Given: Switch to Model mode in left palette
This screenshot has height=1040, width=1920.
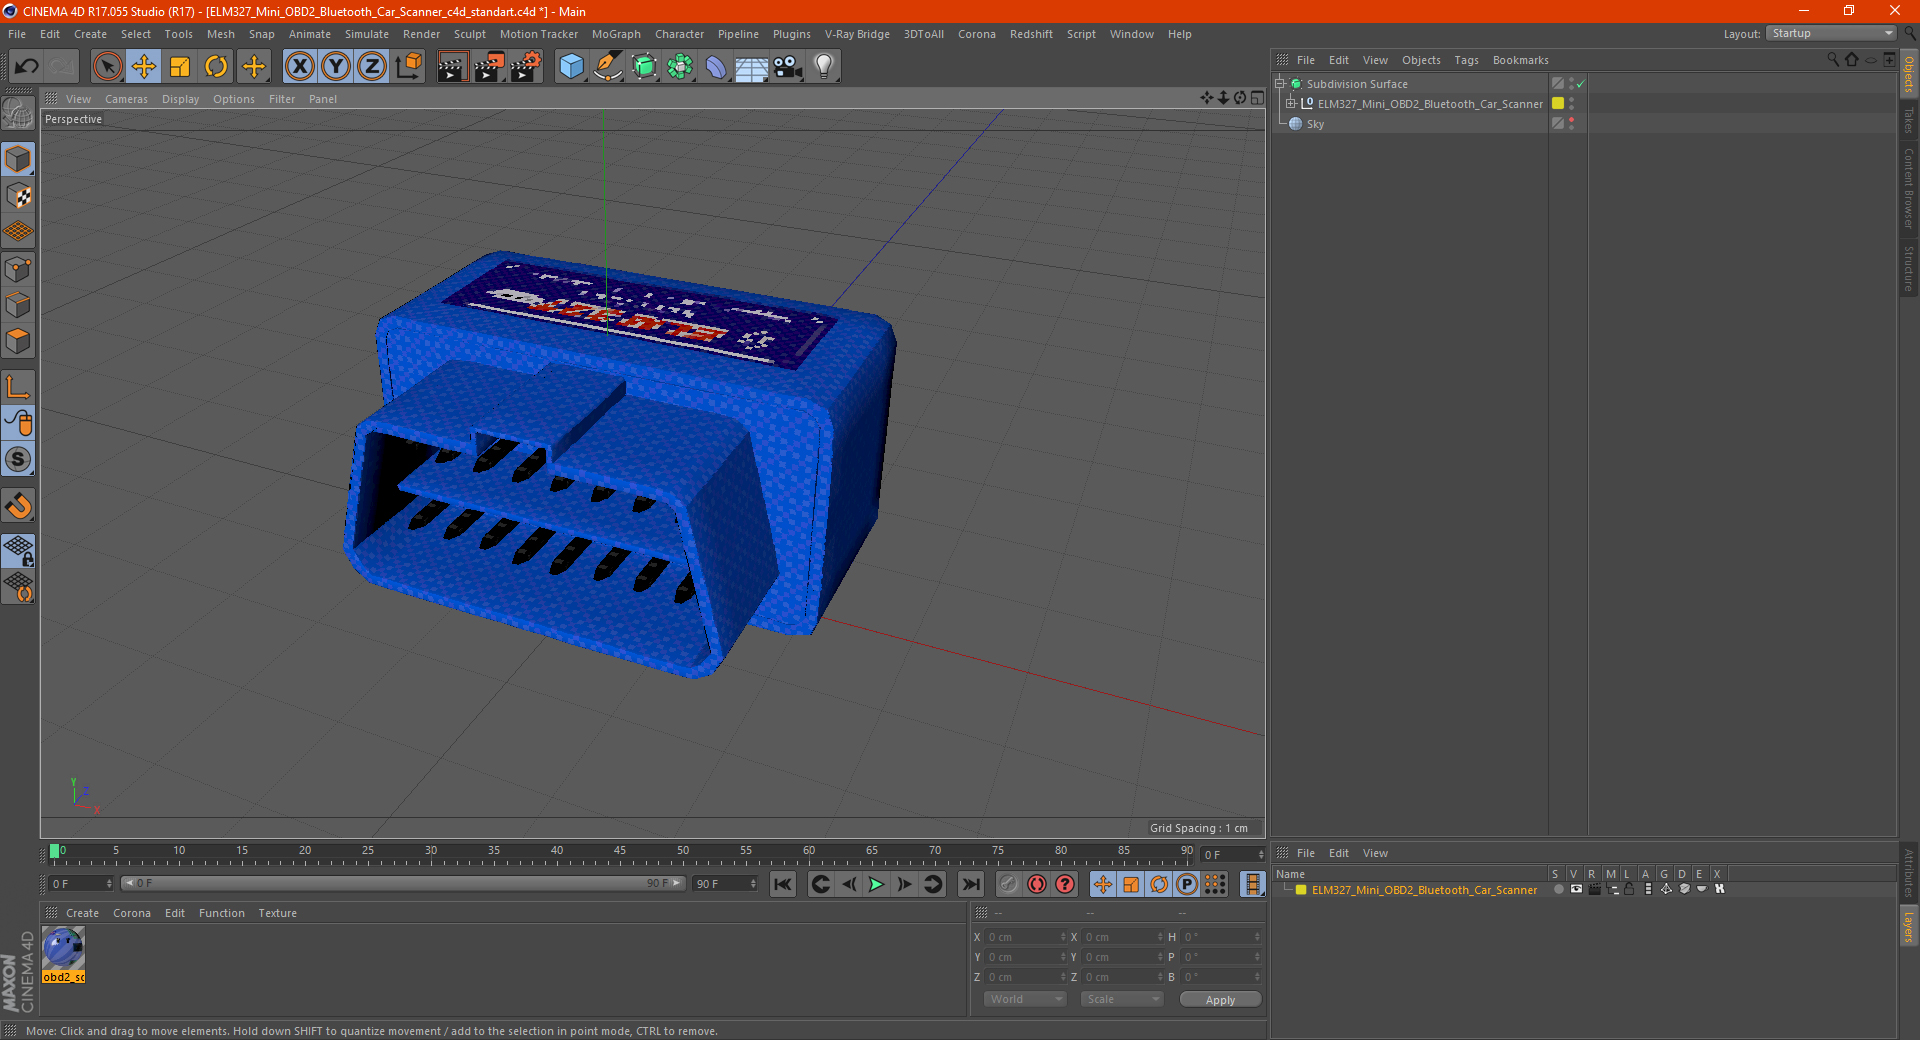Looking at the screenshot, I should (x=18, y=159).
